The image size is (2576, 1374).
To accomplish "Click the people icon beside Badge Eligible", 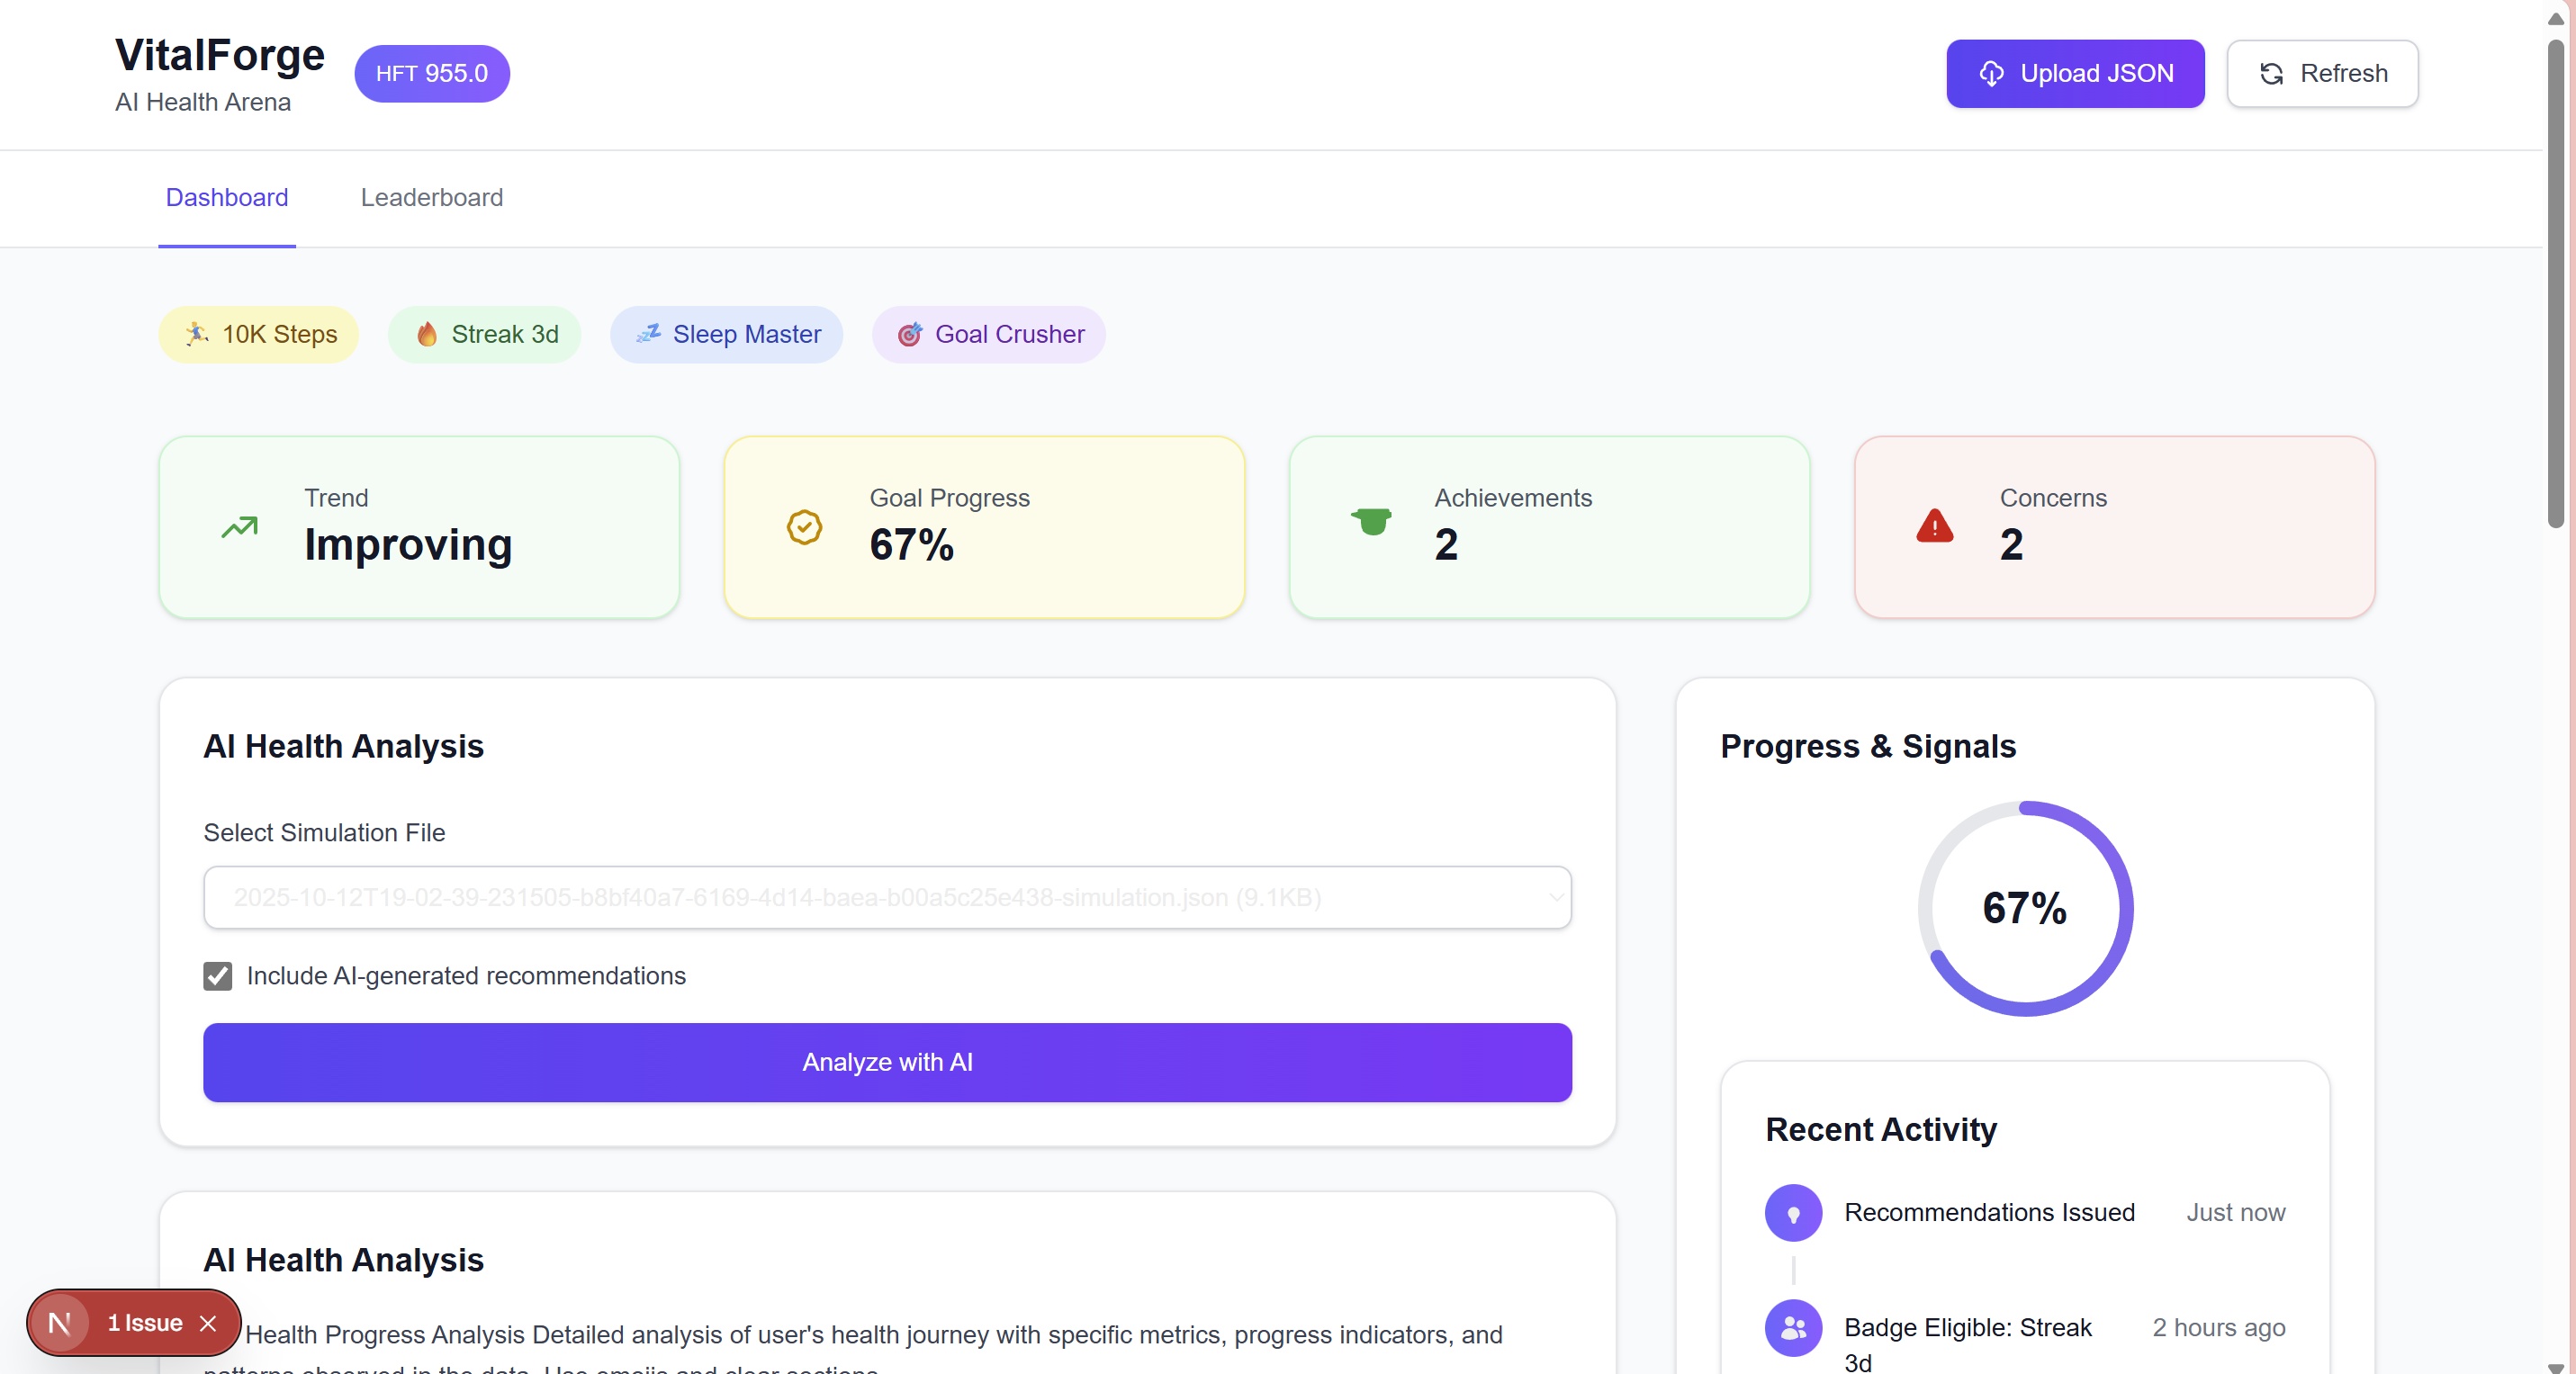I will 1793,1328.
